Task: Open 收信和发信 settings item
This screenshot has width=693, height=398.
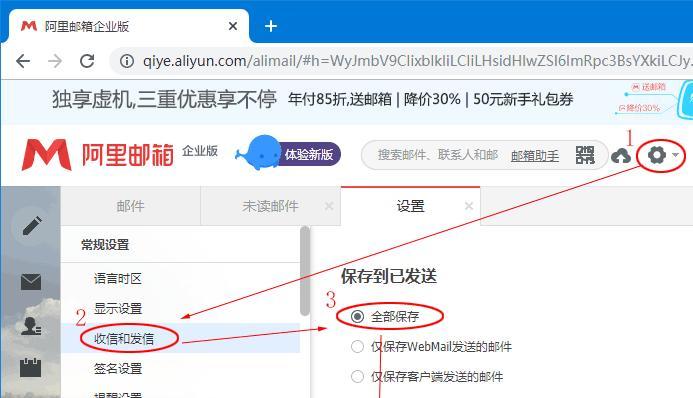Action: [x=180, y=338]
